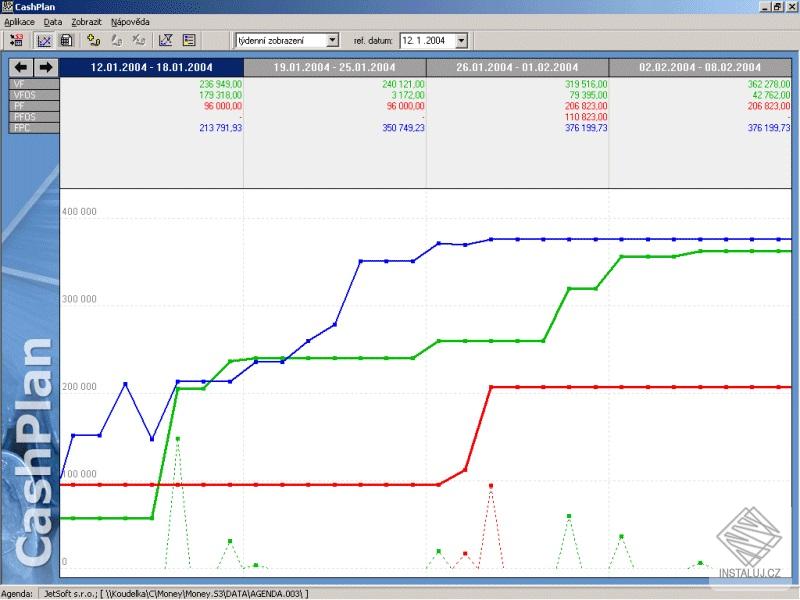The width and height of the screenshot is (800, 600).
Task: Expand the ref. datum date picker arrow
Action: point(461,40)
